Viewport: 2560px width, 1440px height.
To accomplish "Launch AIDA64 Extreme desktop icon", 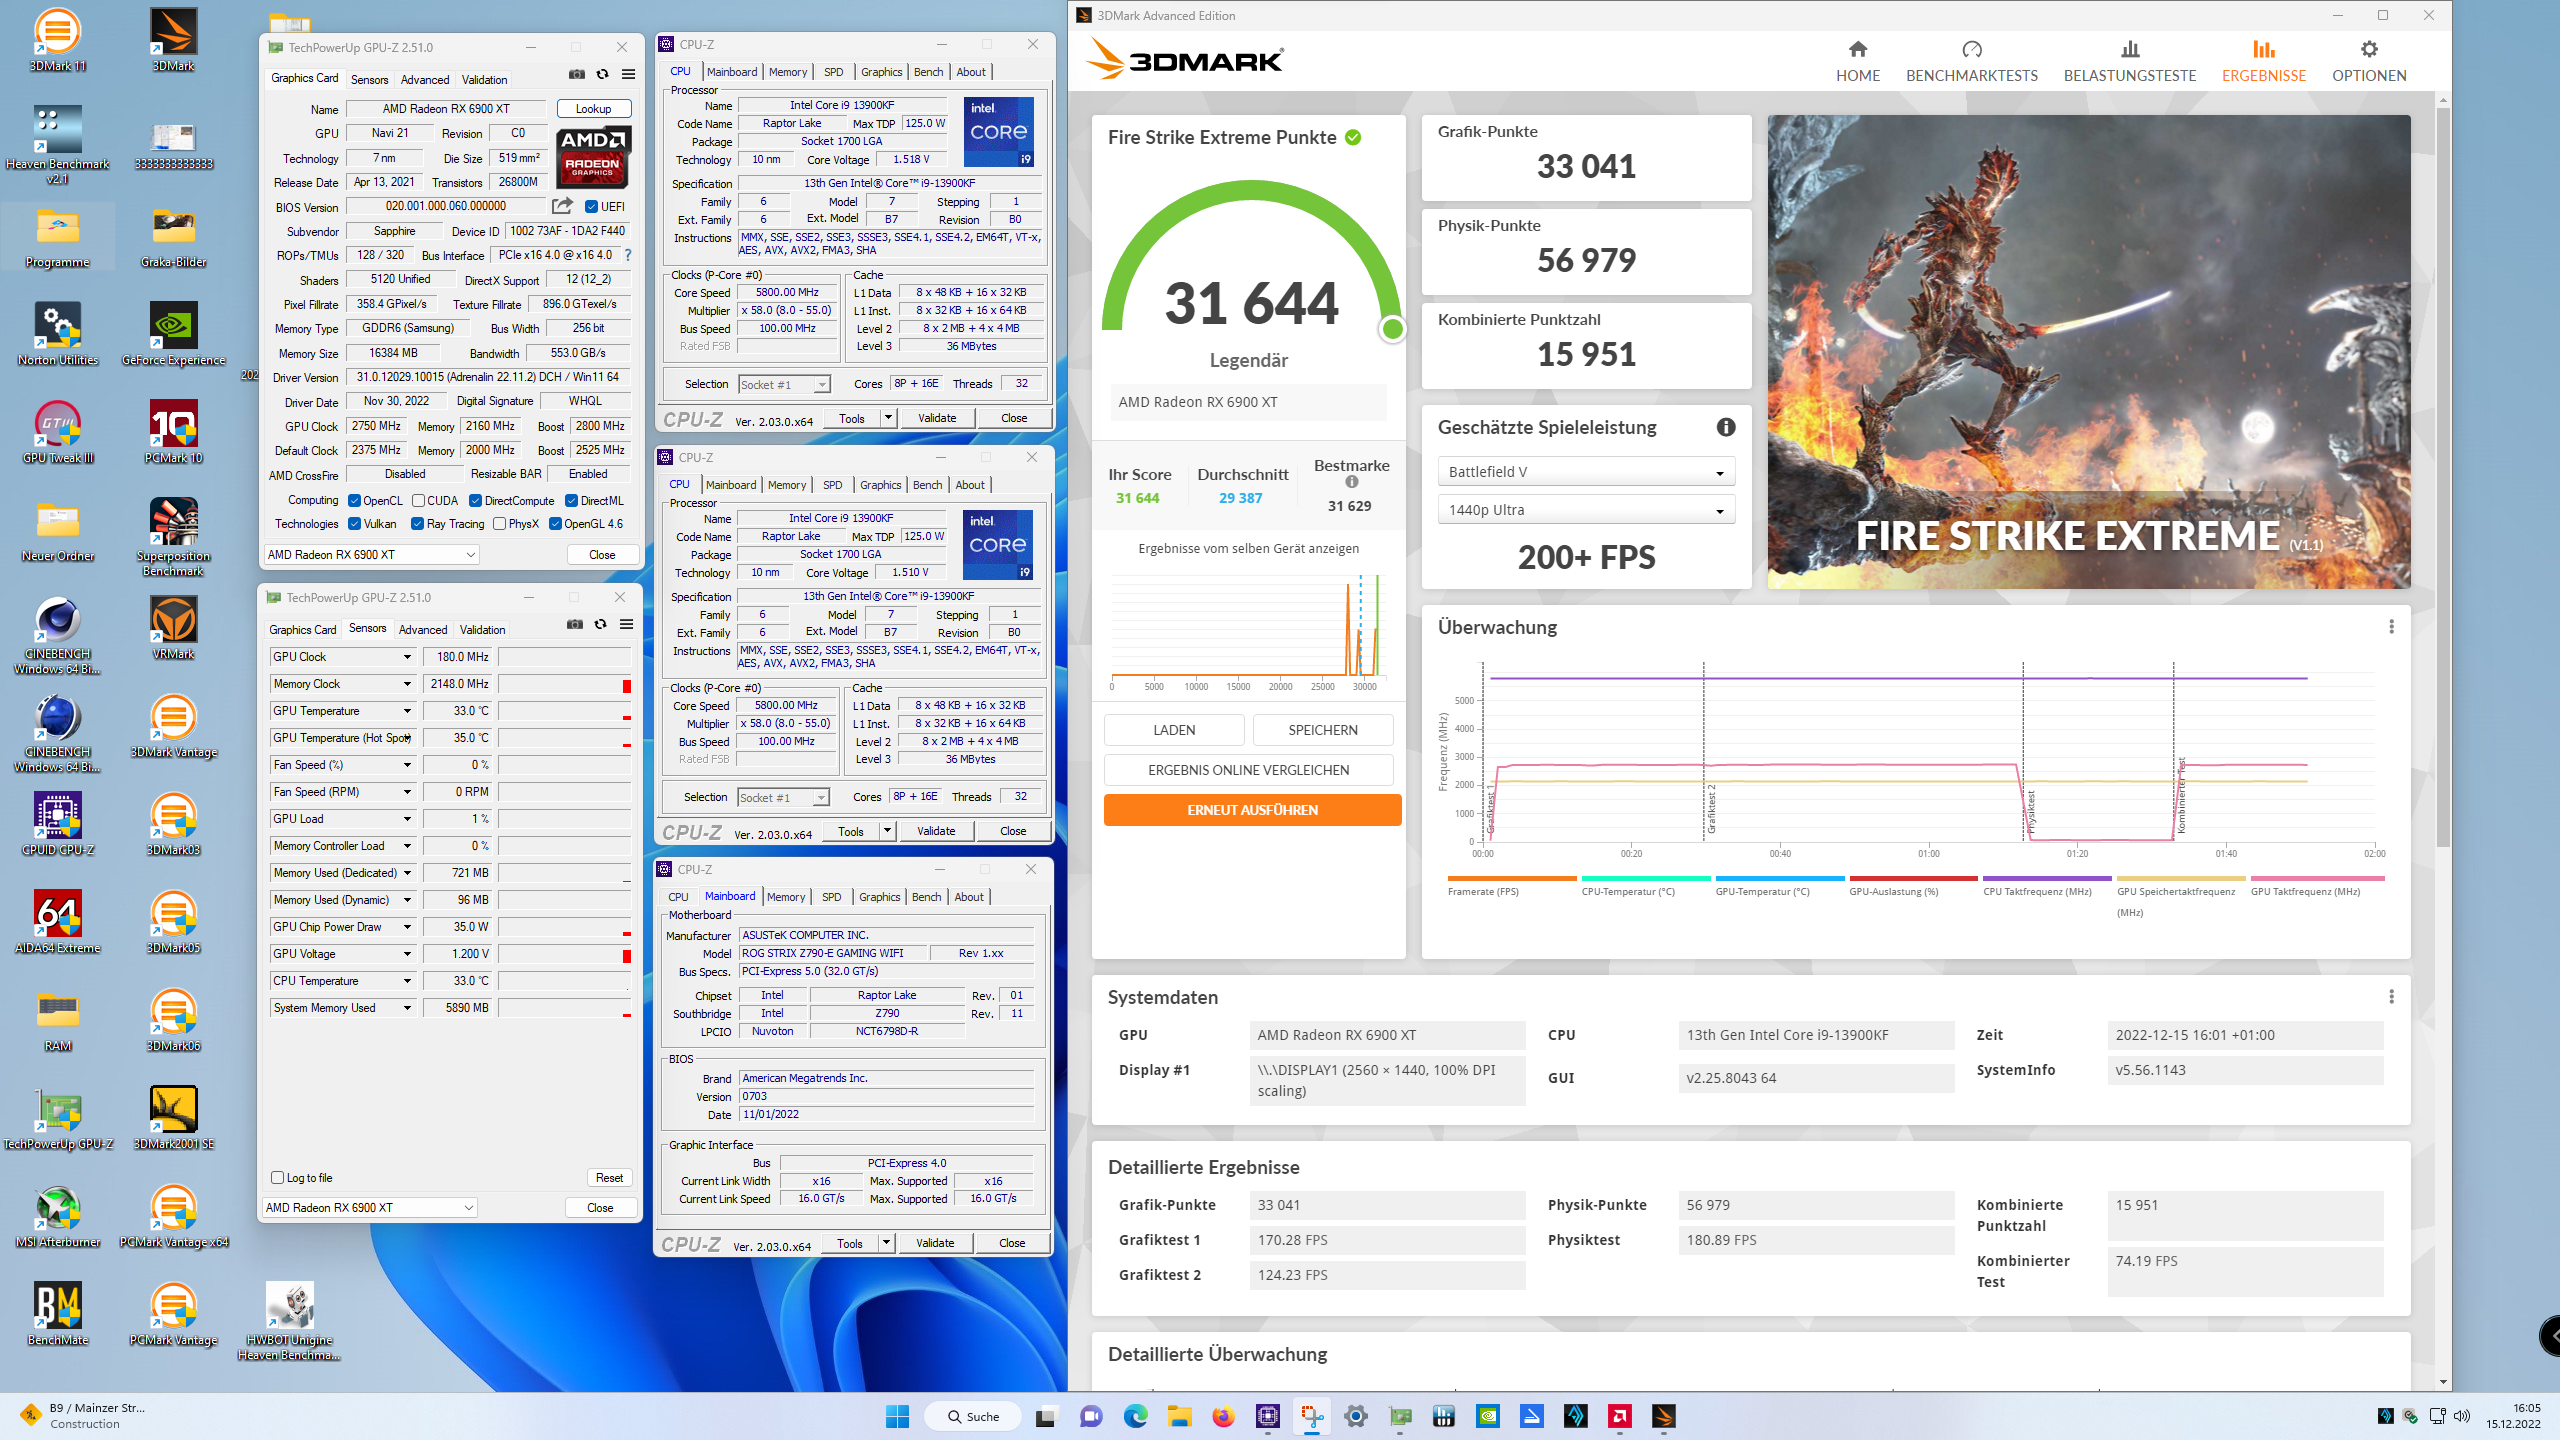I will 57,922.
